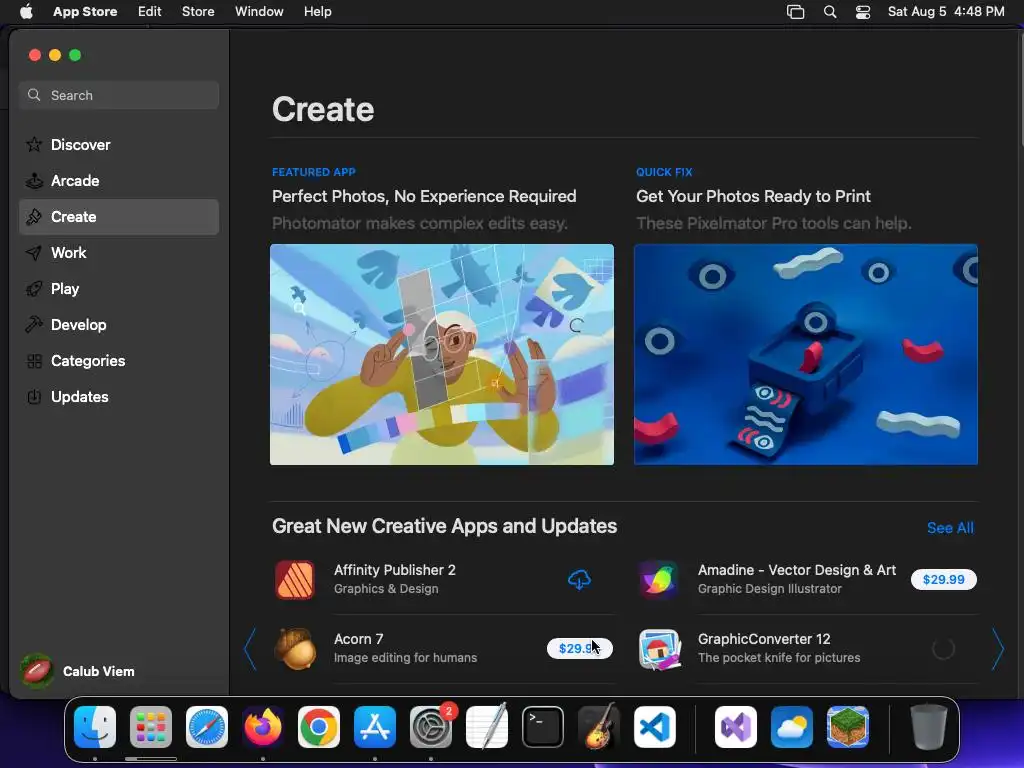Open Calub Viem account profile
This screenshot has width=1024, height=768.
pos(78,671)
